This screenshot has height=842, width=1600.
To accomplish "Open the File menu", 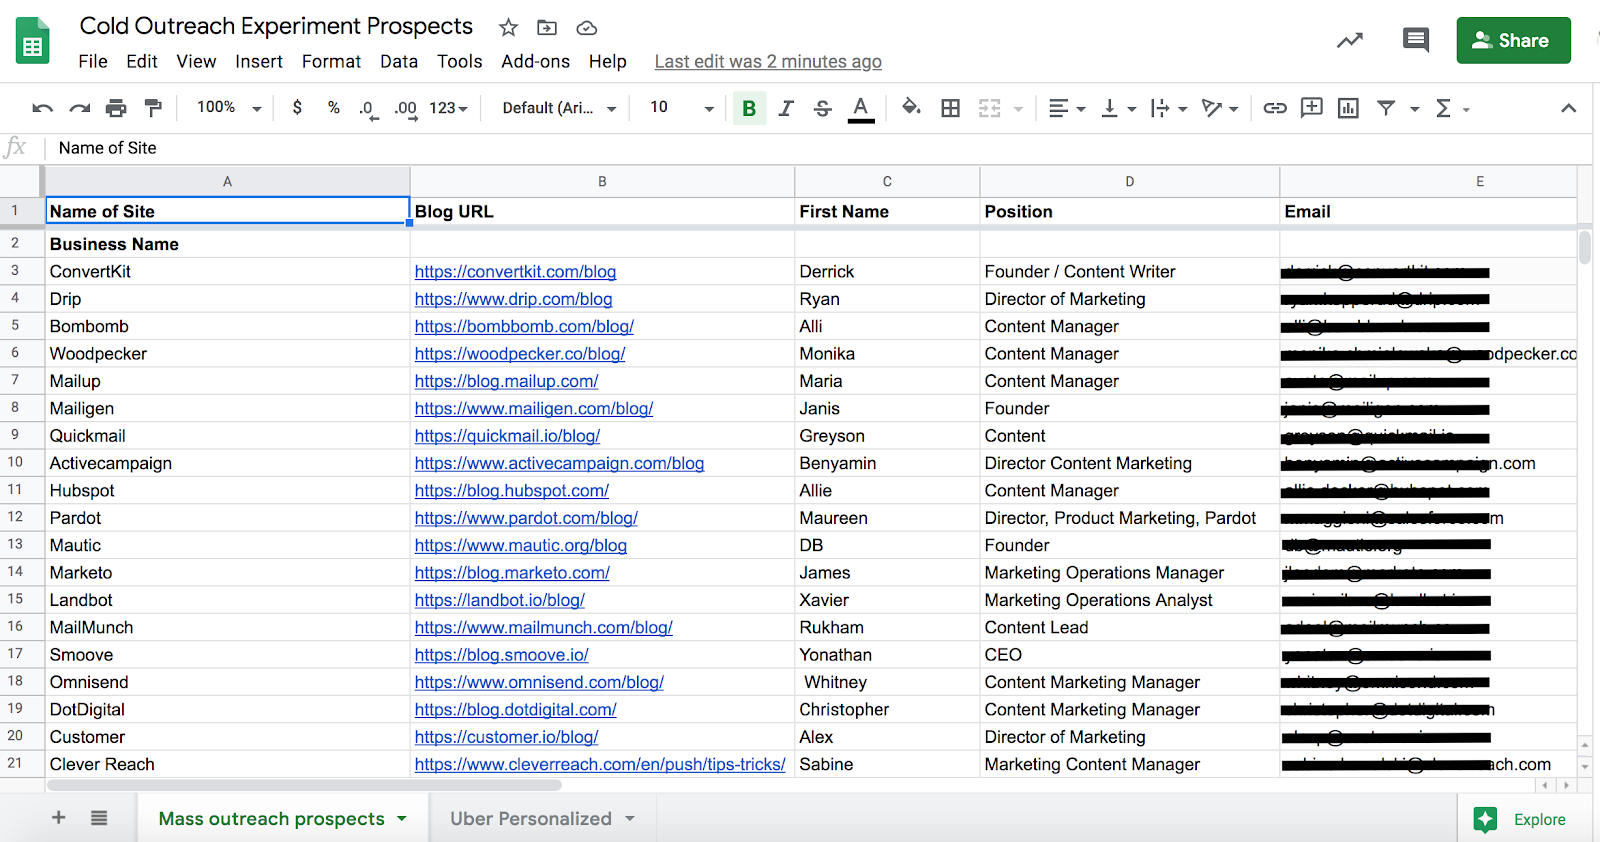I will coord(93,61).
